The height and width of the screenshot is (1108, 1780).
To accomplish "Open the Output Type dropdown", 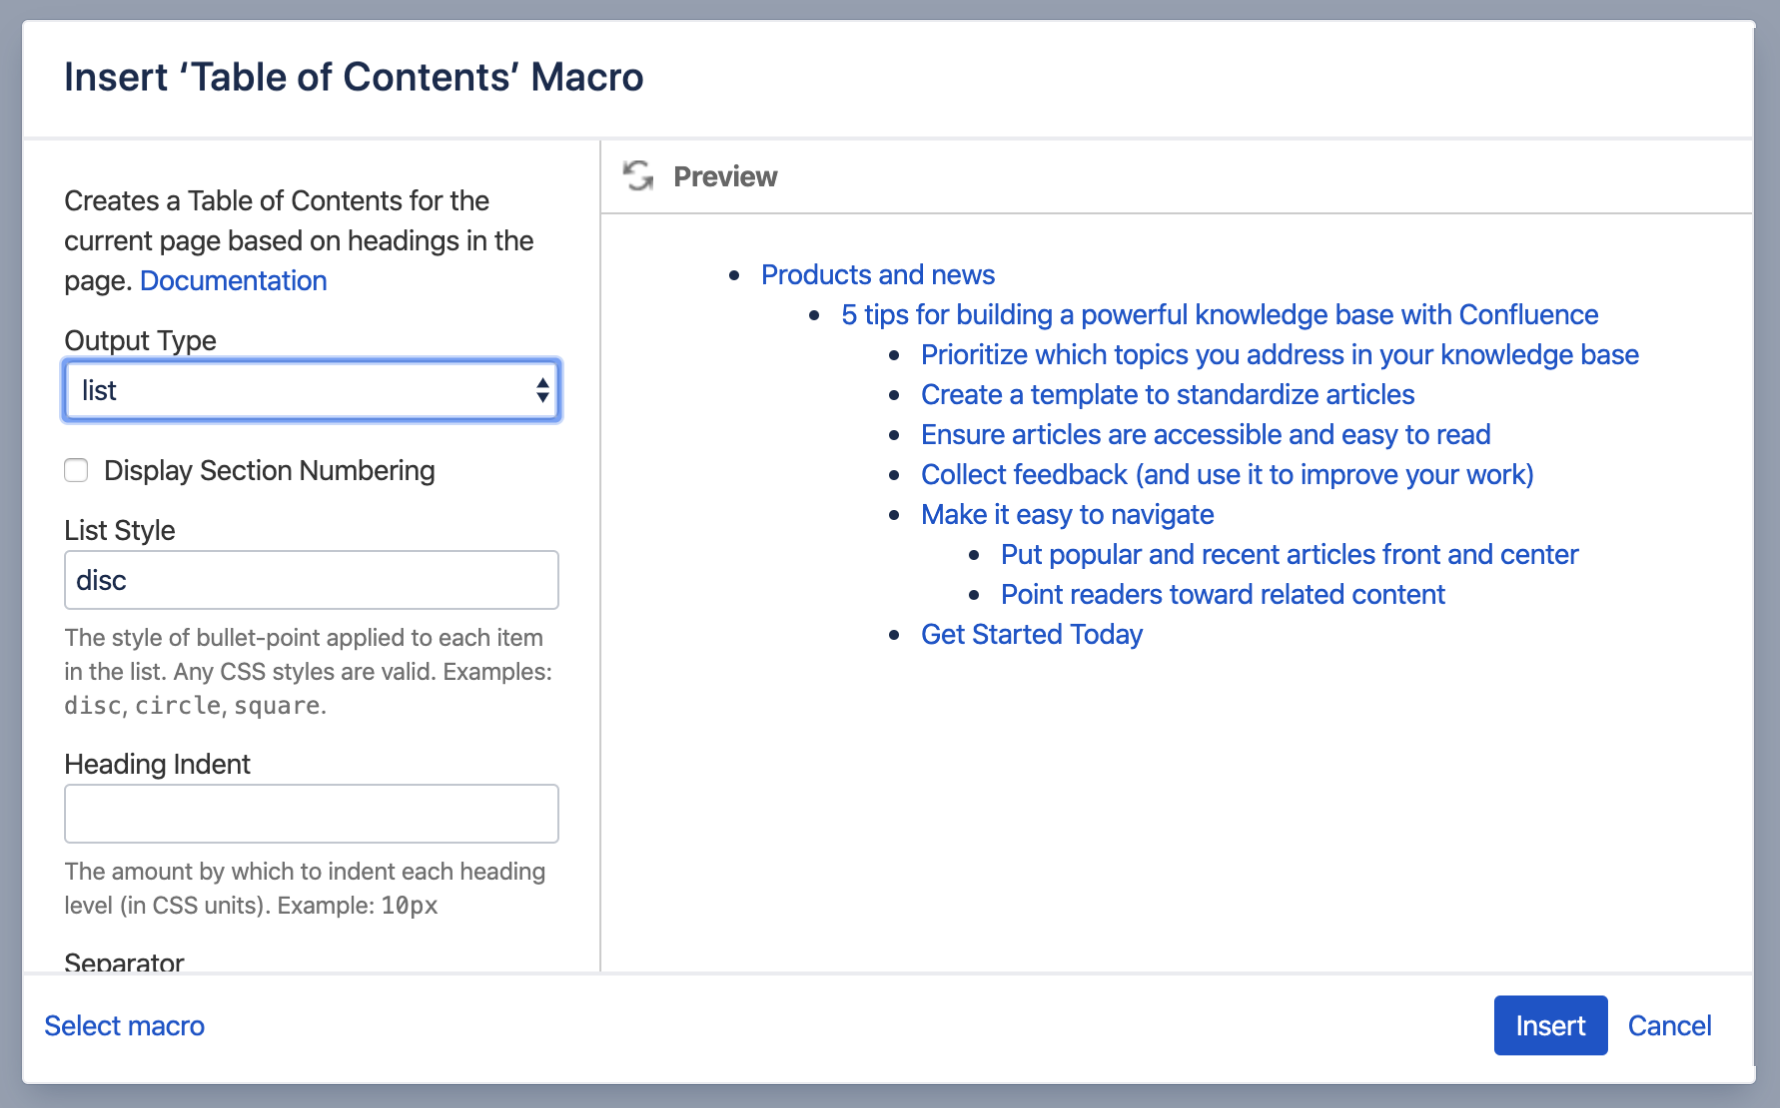I will (x=312, y=390).
